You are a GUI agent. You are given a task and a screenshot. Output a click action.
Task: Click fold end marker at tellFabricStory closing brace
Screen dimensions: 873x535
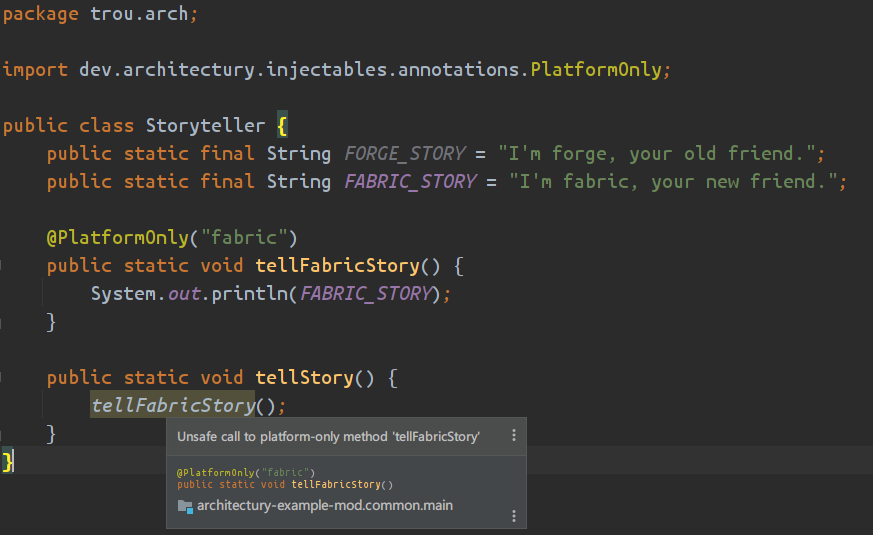point(3,322)
